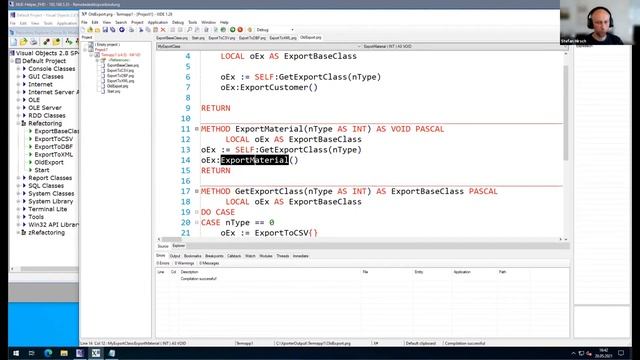Collapse the ExportMaterial method fold marker on line 11
Viewport: 640px width, 360px height.
click(x=197, y=129)
